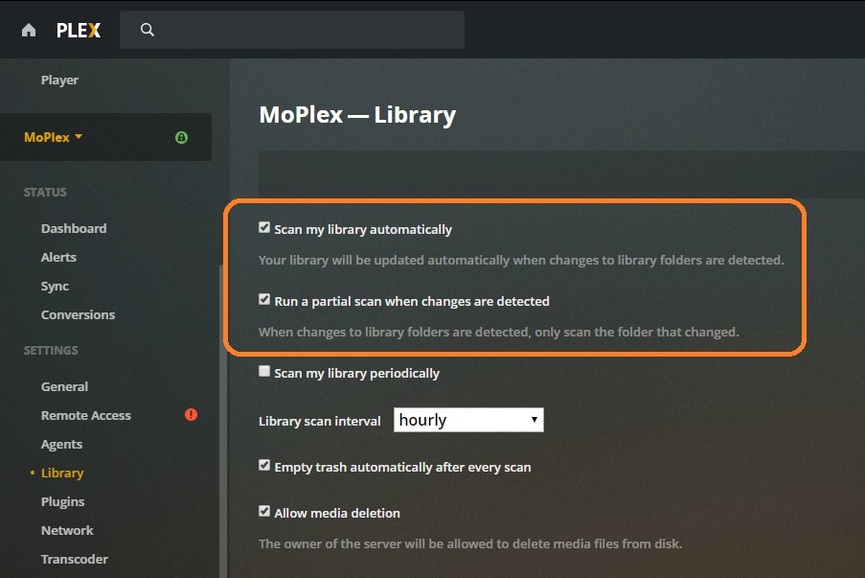
Task: Click the SETTINGS section header
Action: point(51,350)
